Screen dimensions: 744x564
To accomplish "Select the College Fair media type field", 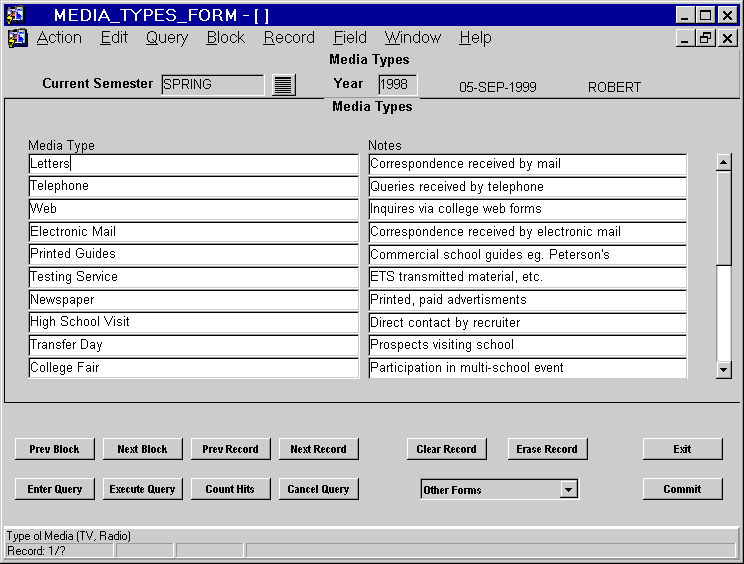I will [194, 368].
